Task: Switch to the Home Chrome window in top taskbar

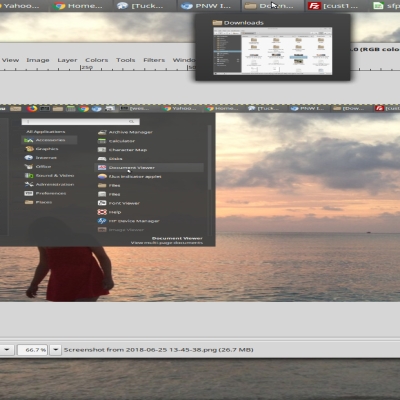Action: 78,6
